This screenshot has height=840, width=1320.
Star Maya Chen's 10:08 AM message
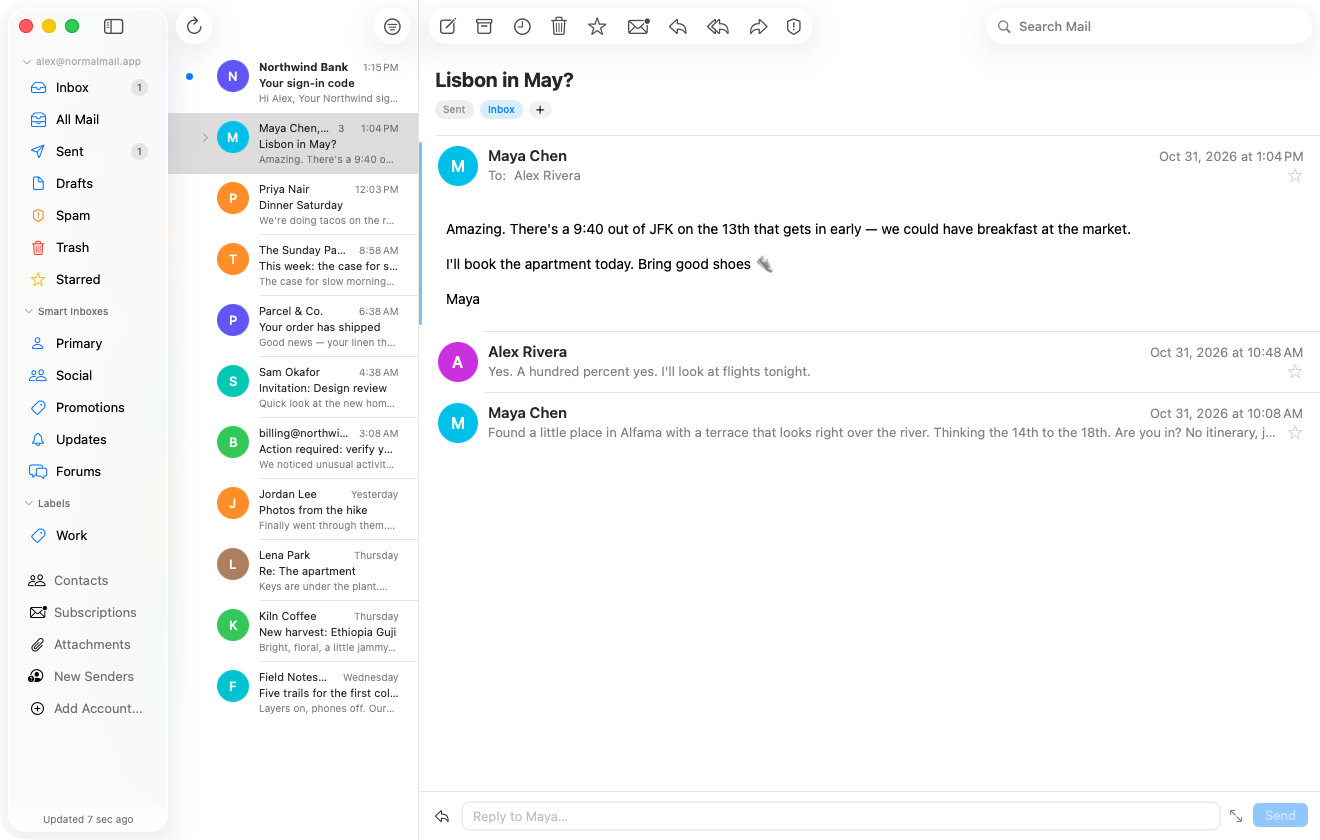coord(1295,433)
